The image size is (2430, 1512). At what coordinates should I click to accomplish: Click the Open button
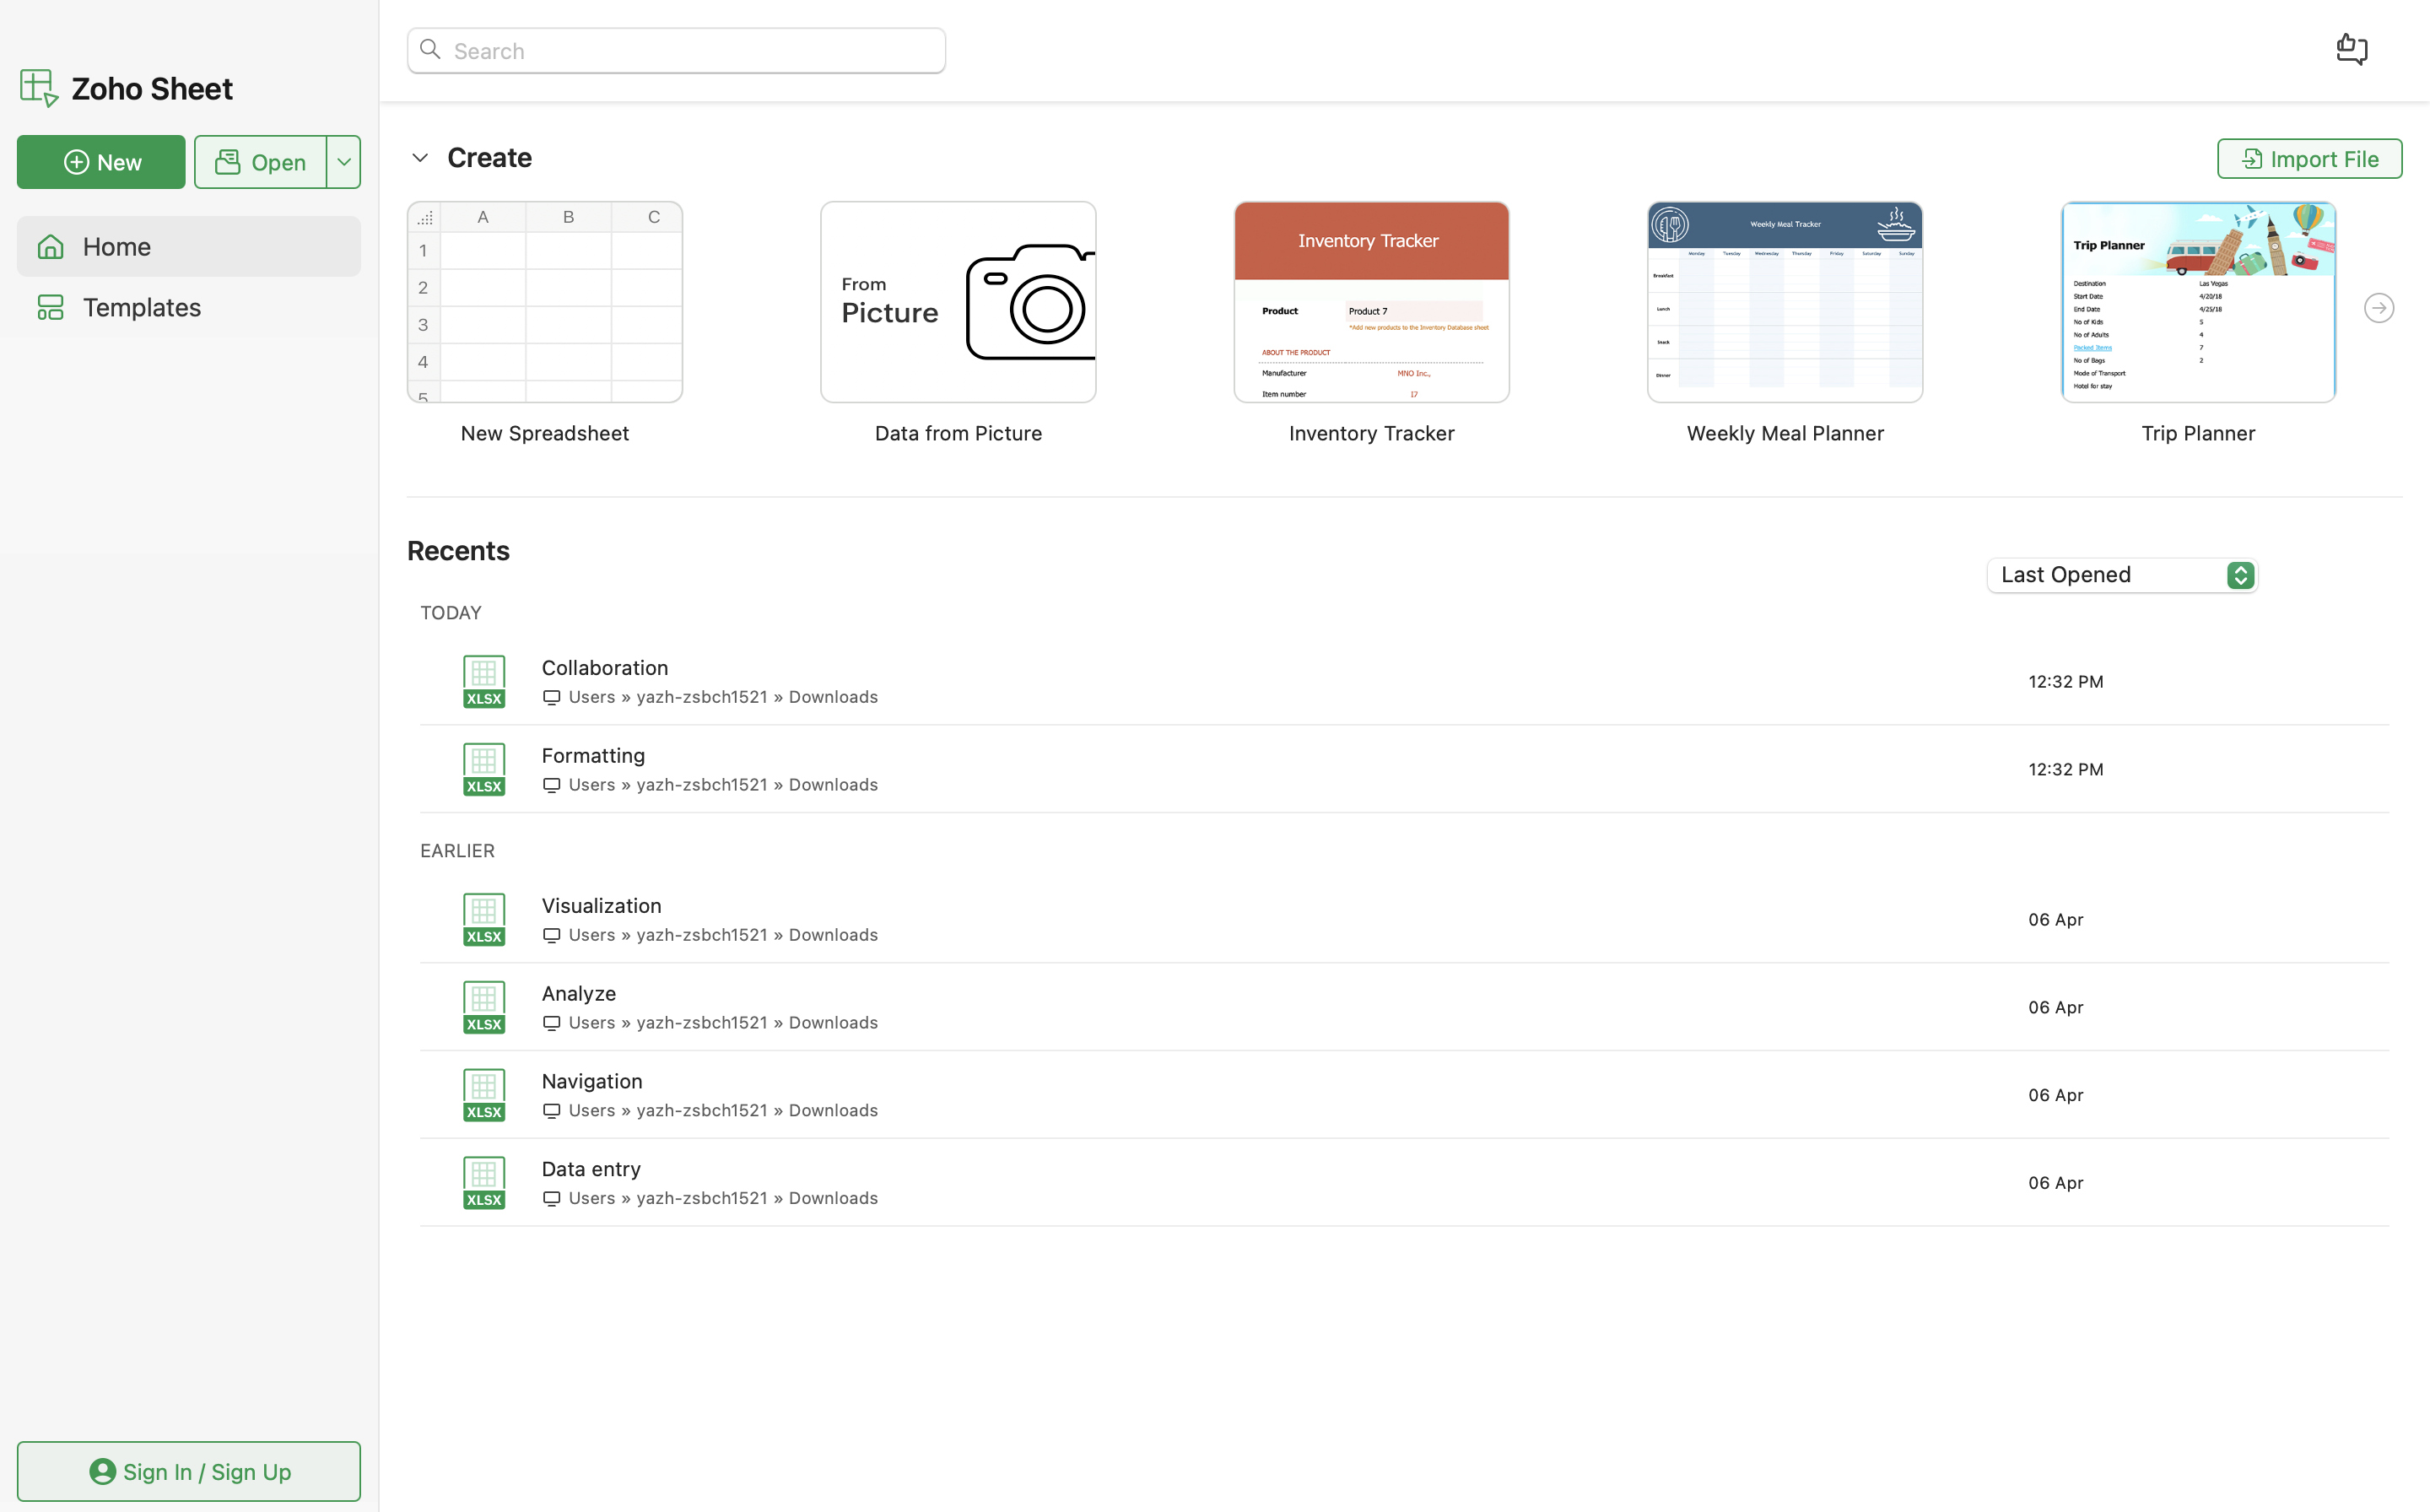[260, 162]
